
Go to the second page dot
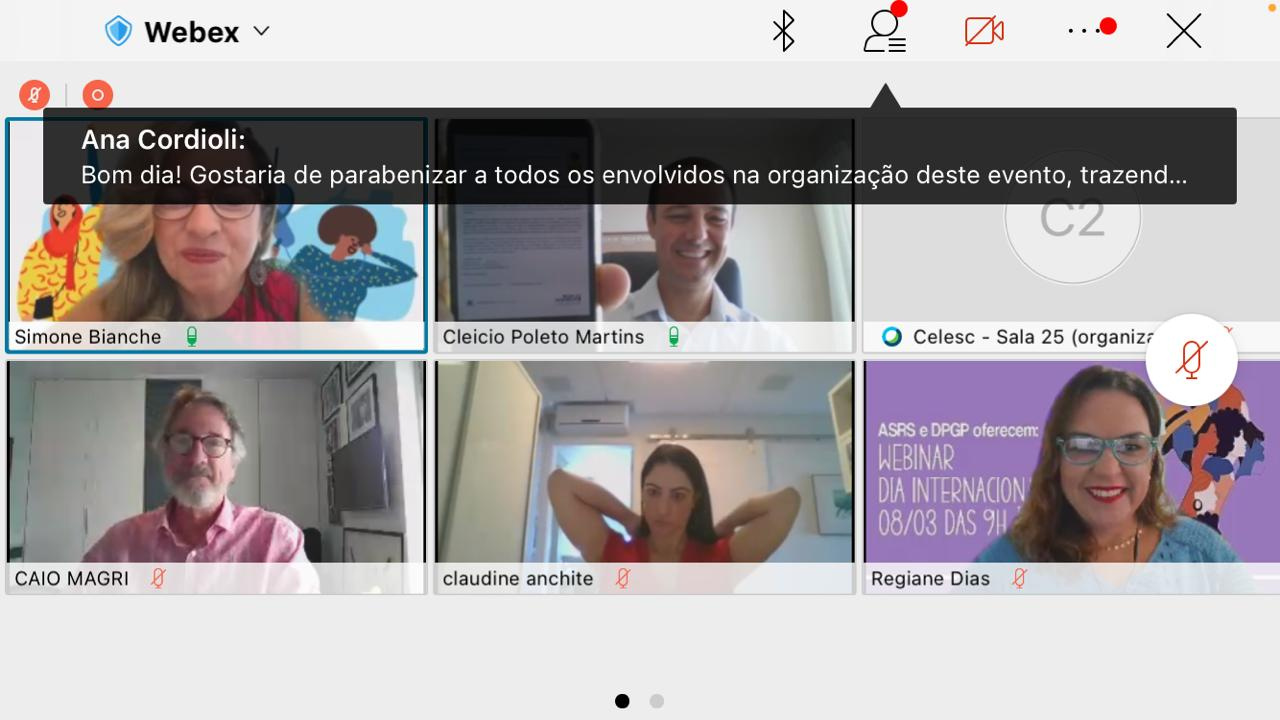coord(657,701)
